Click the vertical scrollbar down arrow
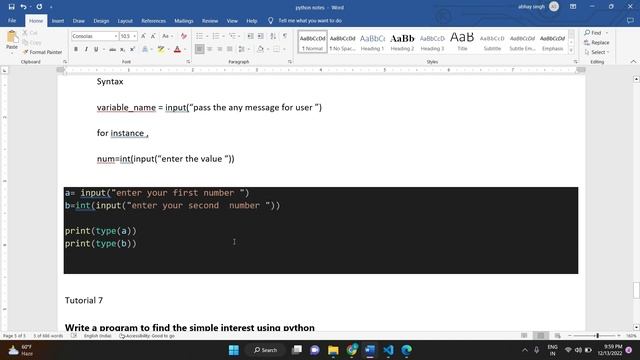The height and width of the screenshot is (360, 640). [x=636, y=327]
